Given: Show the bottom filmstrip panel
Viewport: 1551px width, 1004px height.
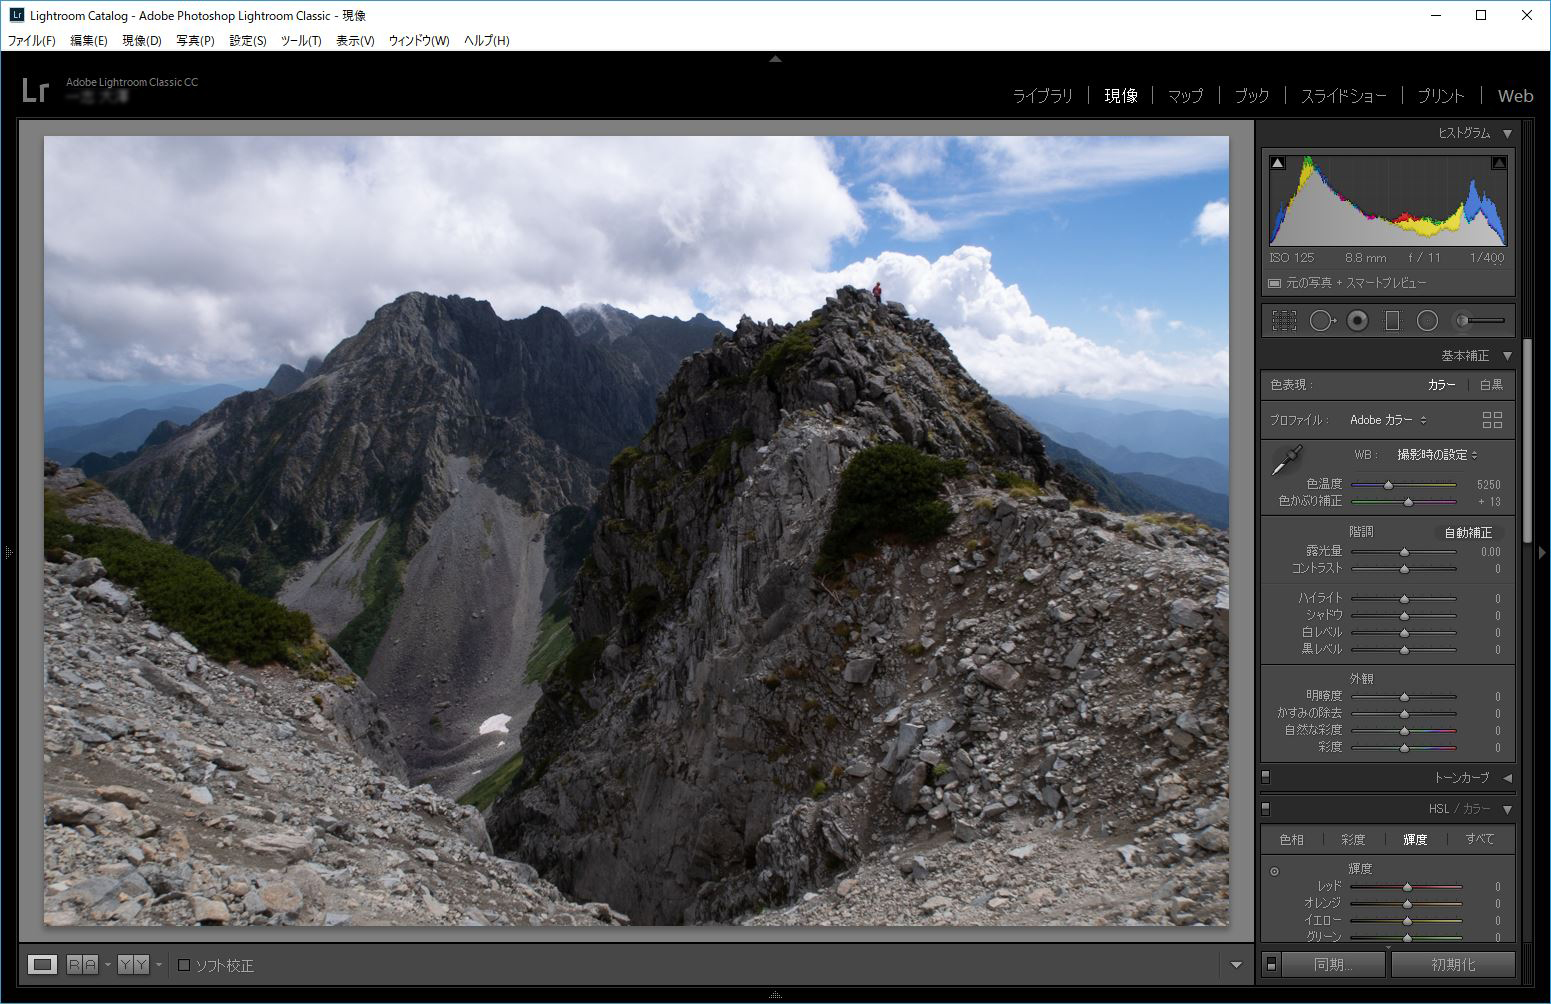Looking at the screenshot, I should pos(775,995).
